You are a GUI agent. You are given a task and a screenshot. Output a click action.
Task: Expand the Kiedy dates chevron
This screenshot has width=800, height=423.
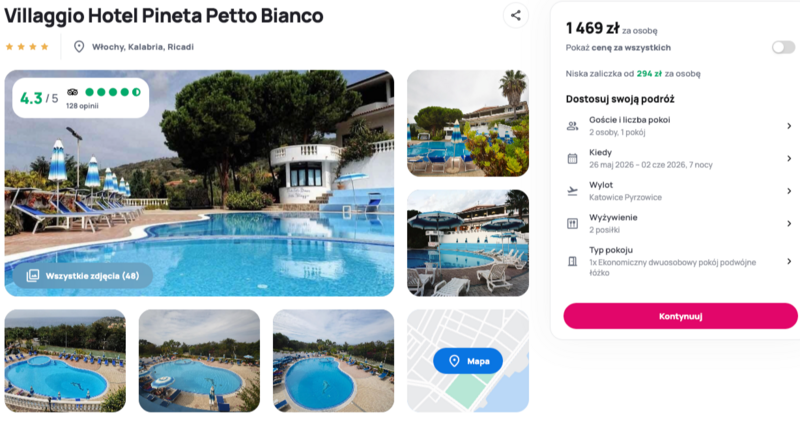(x=788, y=158)
